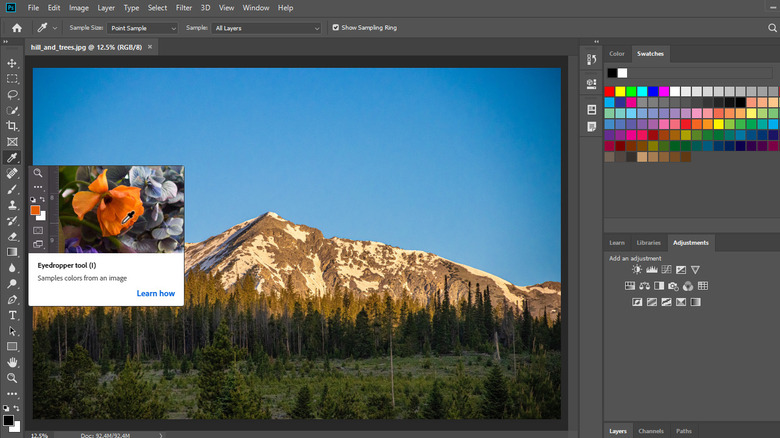This screenshot has height=438, width=780.
Task: Open the Sample Size dropdown
Action: point(144,28)
